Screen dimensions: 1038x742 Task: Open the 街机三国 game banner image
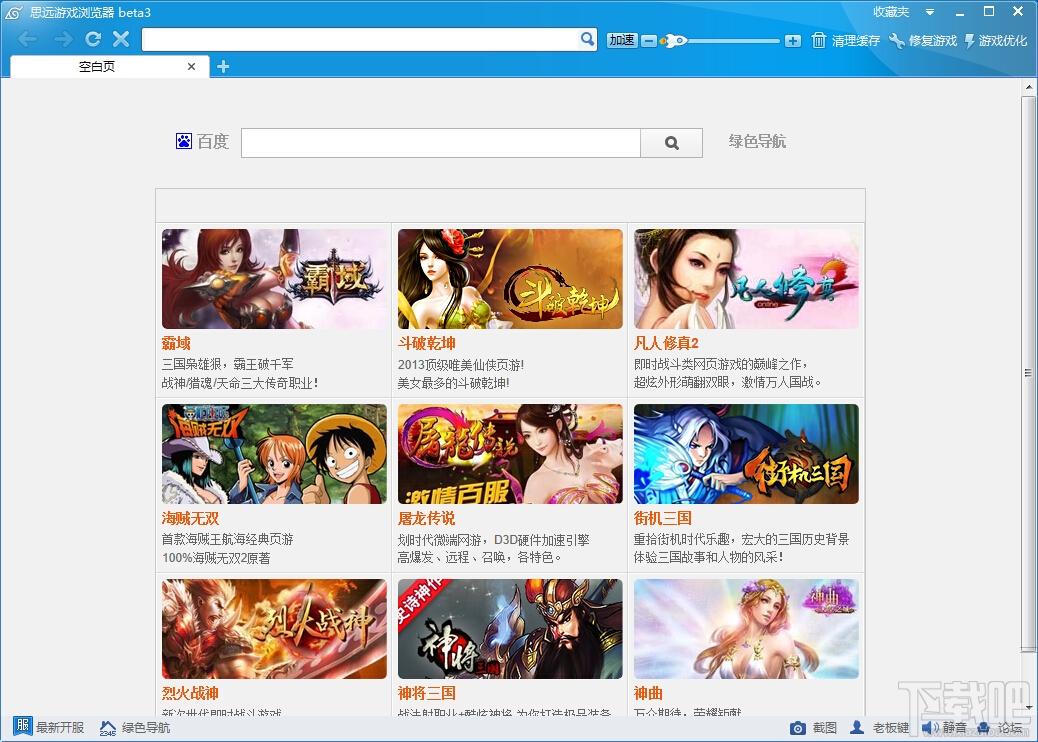pos(746,454)
